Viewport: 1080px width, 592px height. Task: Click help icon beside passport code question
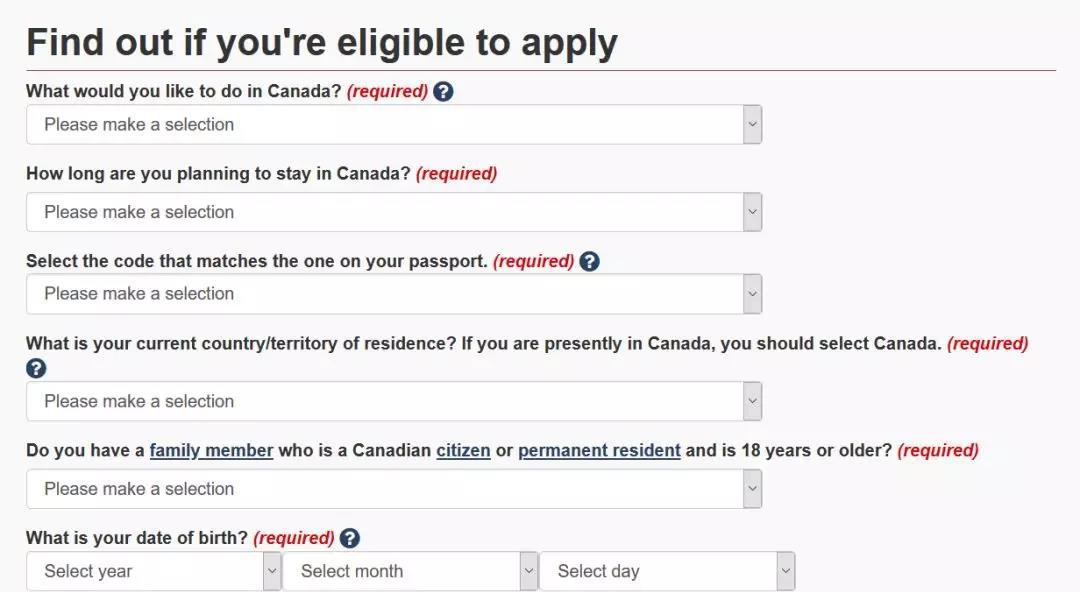(590, 261)
